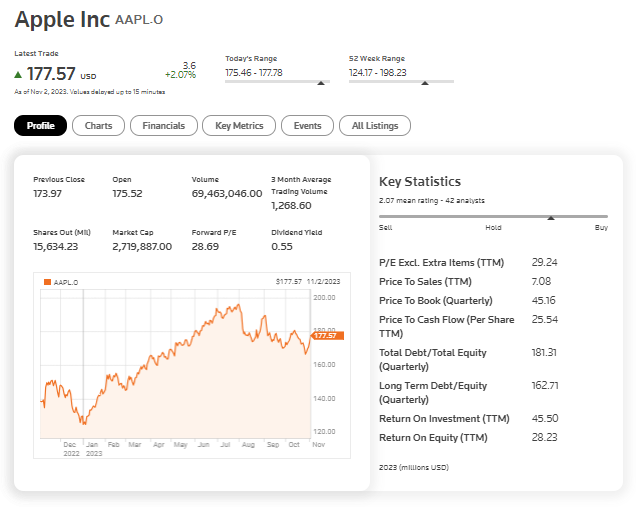Click the Buy label under rating bar
636x514 pixels.
click(x=601, y=228)
